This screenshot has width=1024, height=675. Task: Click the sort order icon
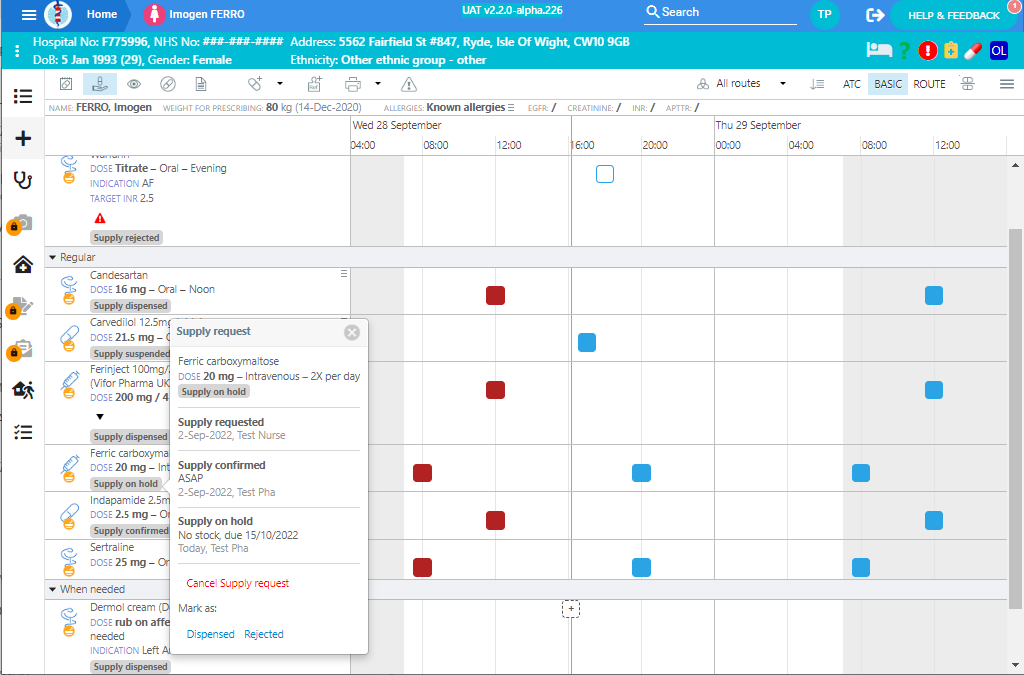tap(817, 84)
